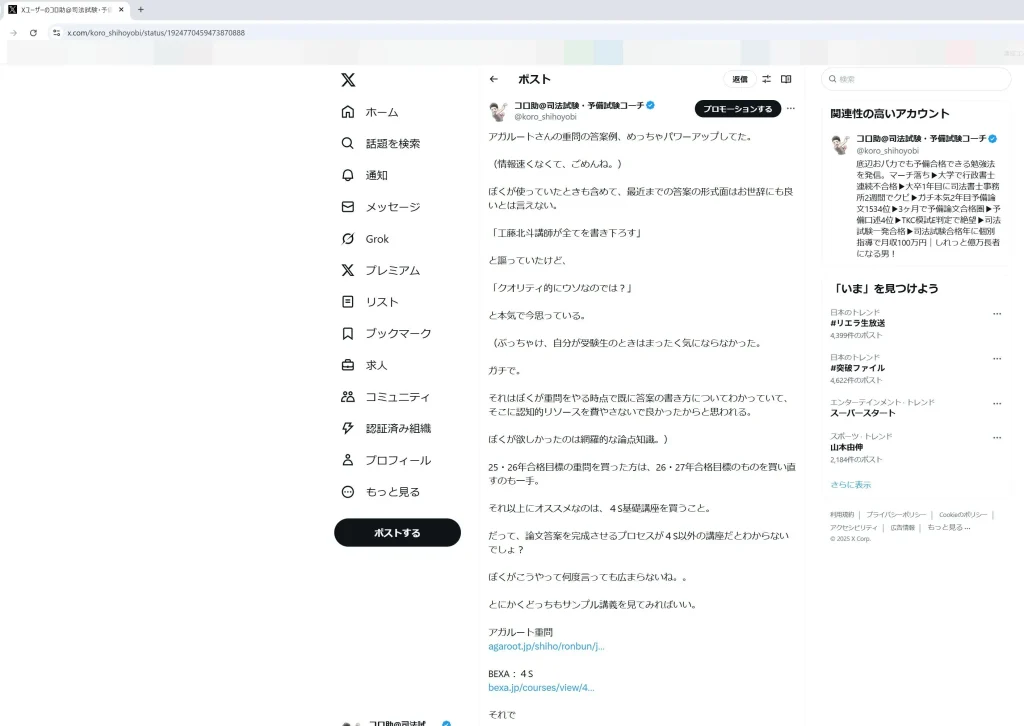The width and height of the screenshot is (1024, 726).
Task: Open the ホーム home page
Action: (370, 112)
